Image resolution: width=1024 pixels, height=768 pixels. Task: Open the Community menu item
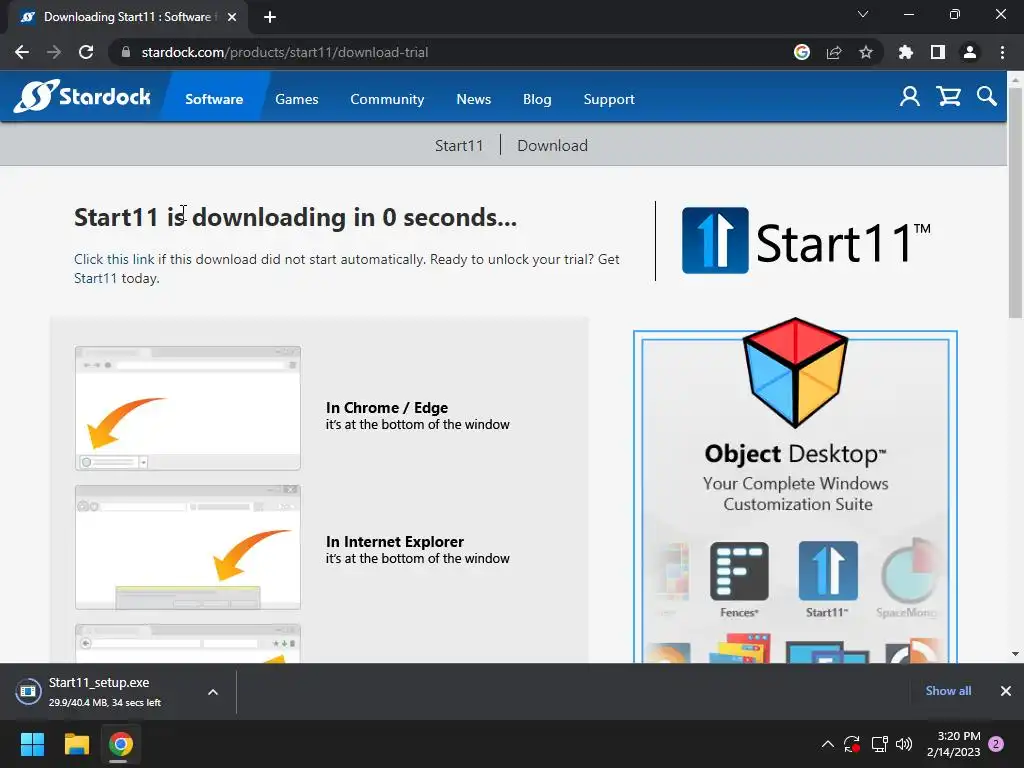pyautogui.click(x=387, y=99)
